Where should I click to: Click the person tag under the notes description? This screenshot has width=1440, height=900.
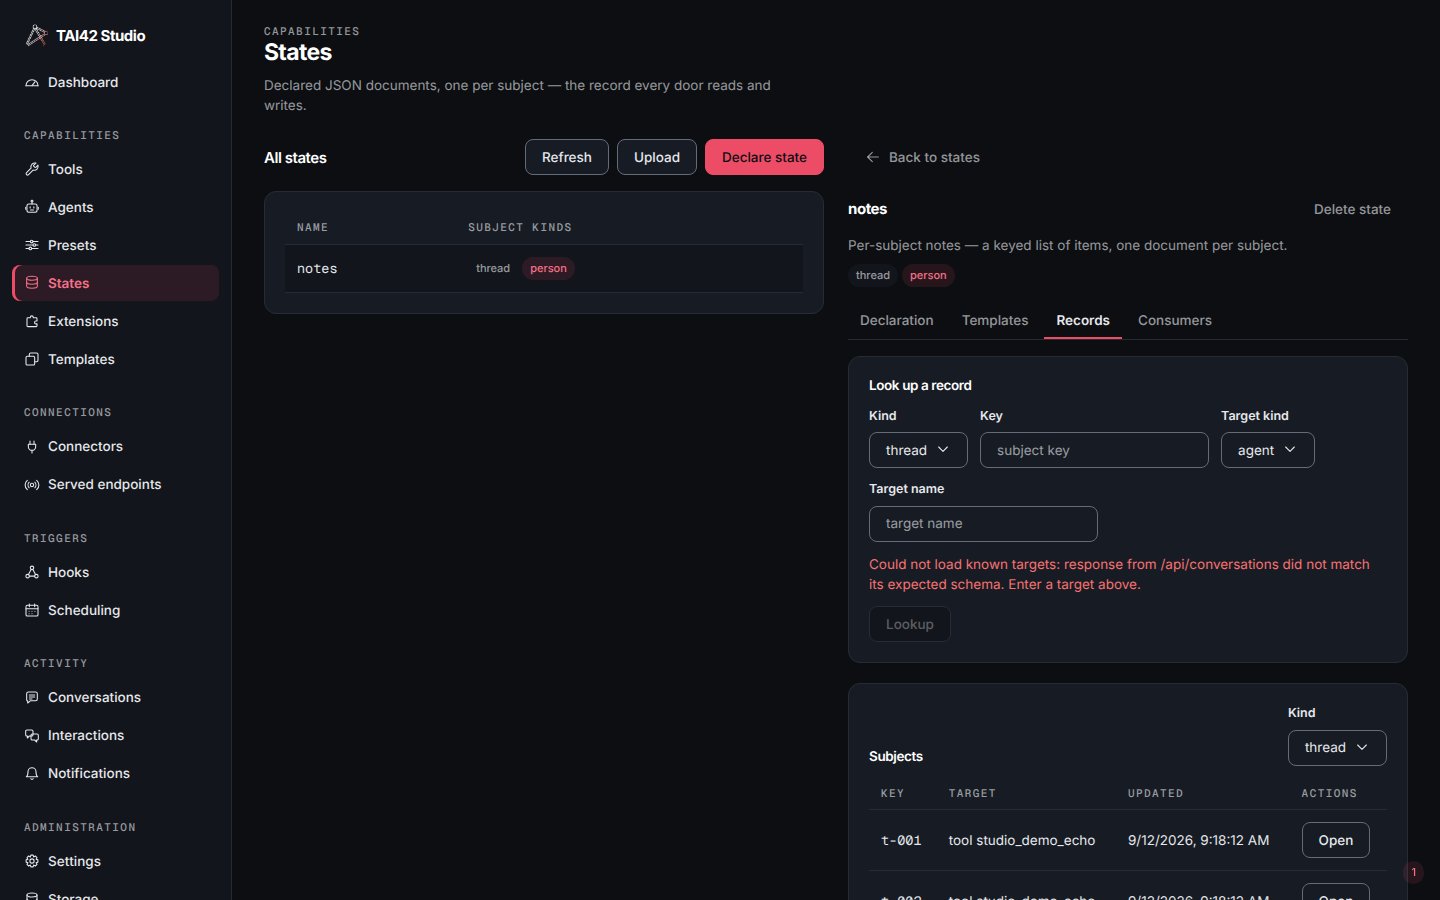point(928,276)
